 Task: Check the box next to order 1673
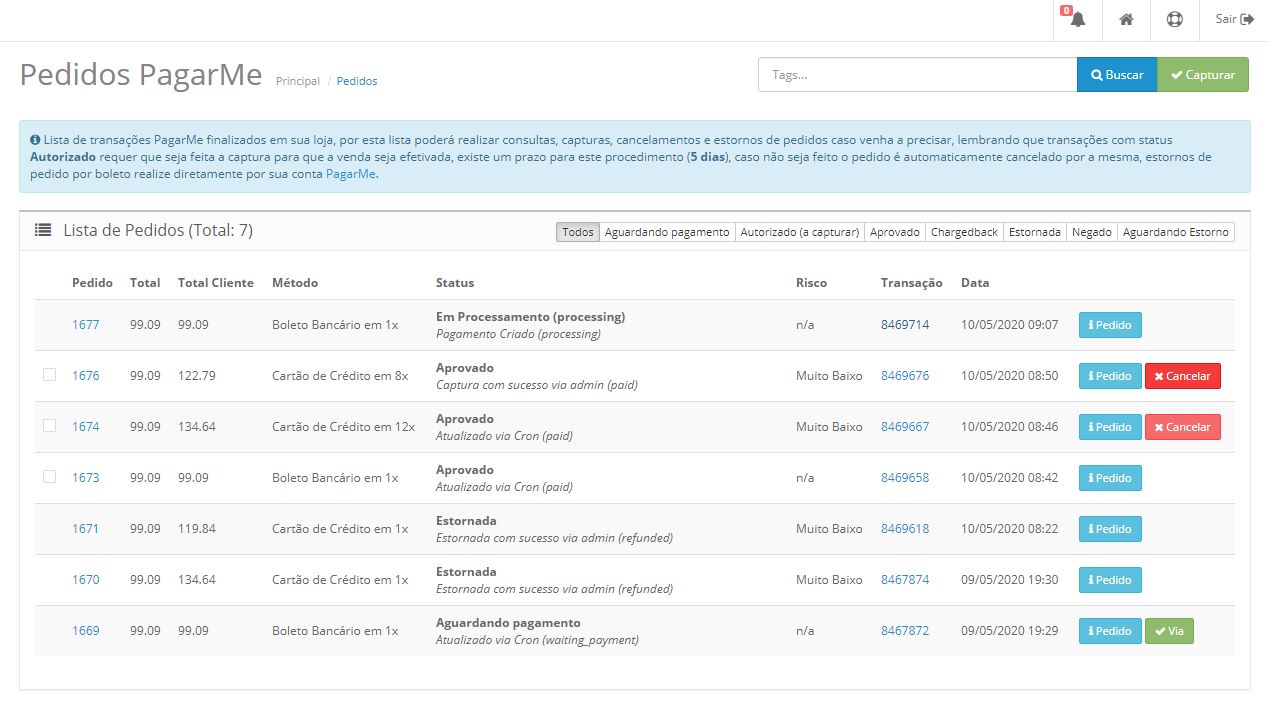coord(49,477)
